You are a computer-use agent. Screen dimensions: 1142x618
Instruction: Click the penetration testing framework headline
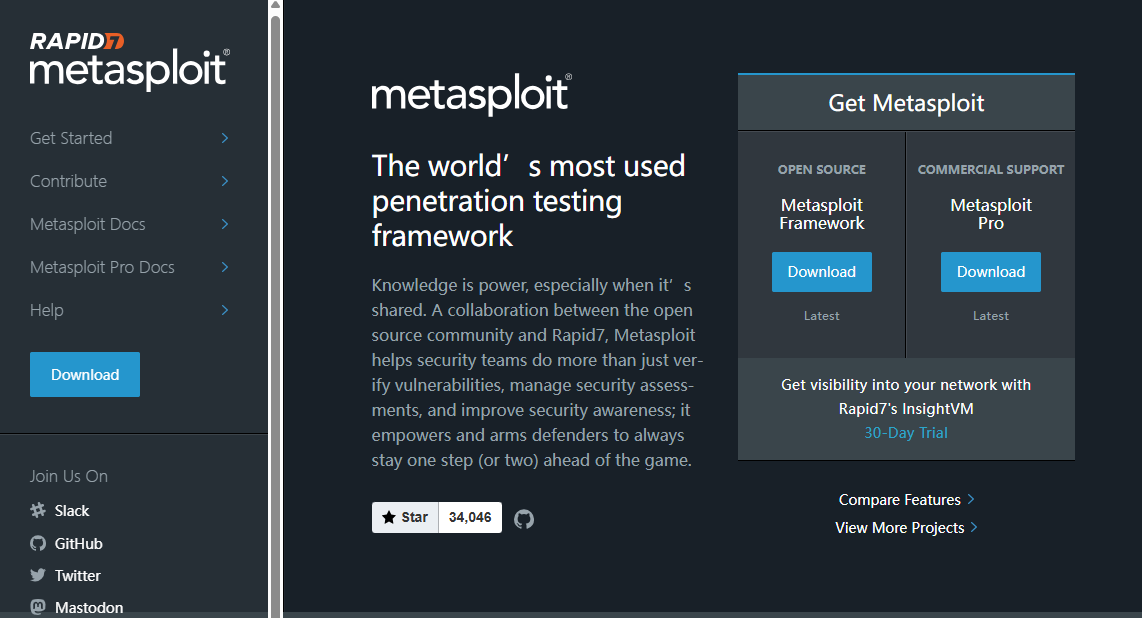[529, 201]
